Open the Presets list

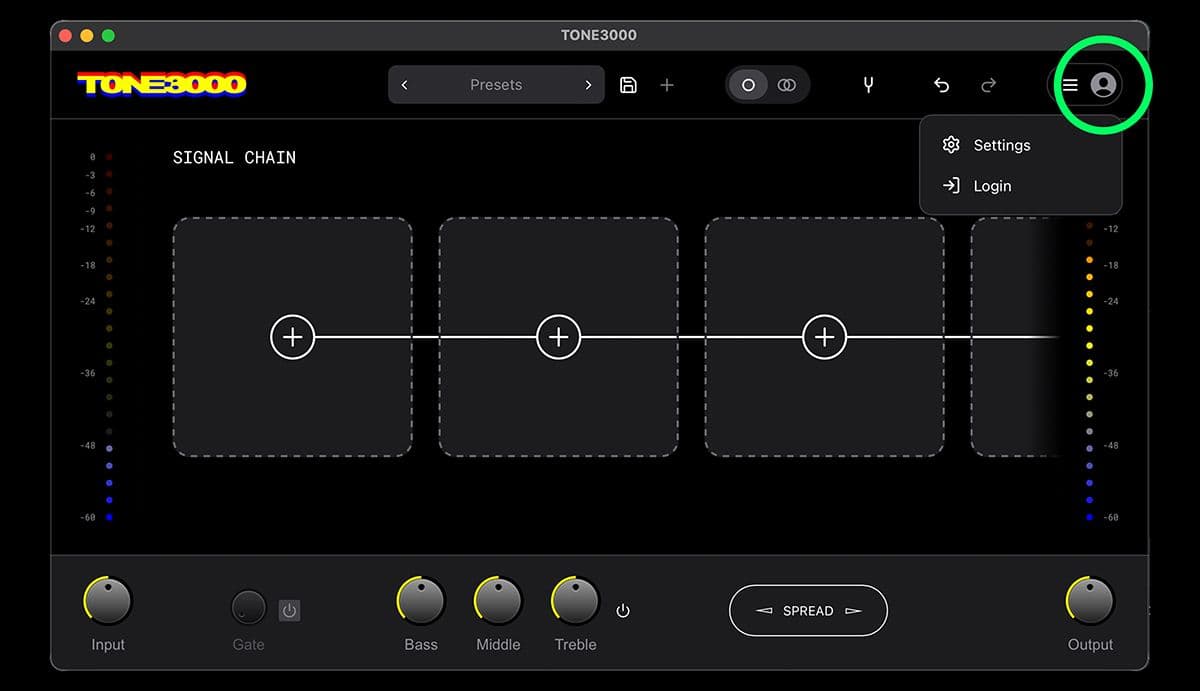tap(496, 85)
